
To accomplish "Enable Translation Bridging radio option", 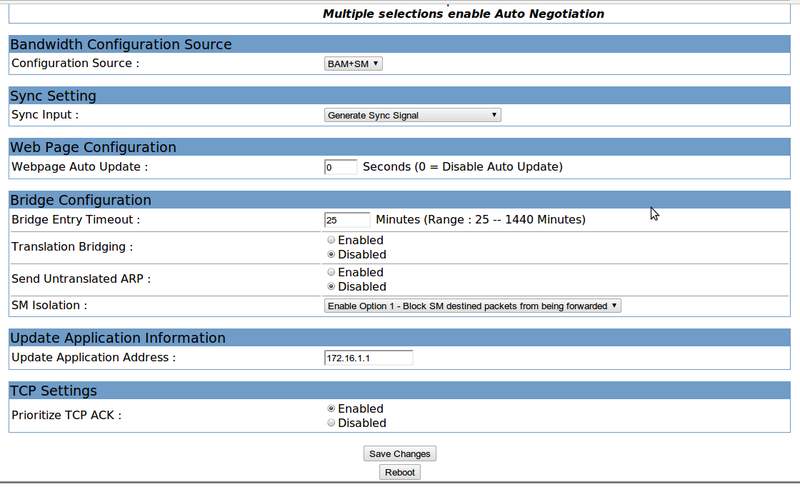I will (331, 240).
